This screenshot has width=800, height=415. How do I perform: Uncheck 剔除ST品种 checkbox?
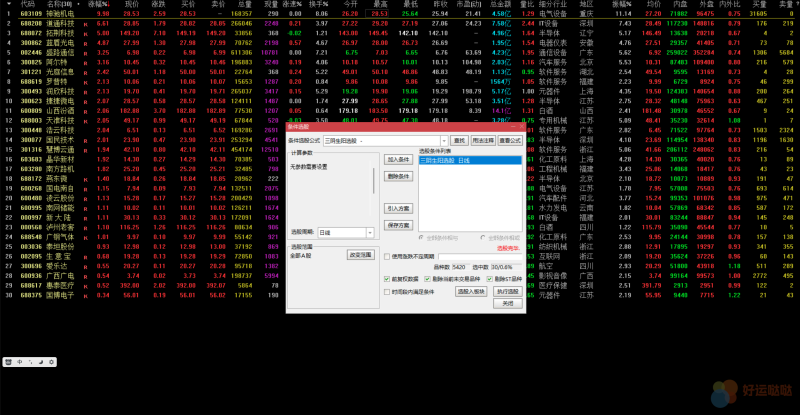[x=489, y=279]
